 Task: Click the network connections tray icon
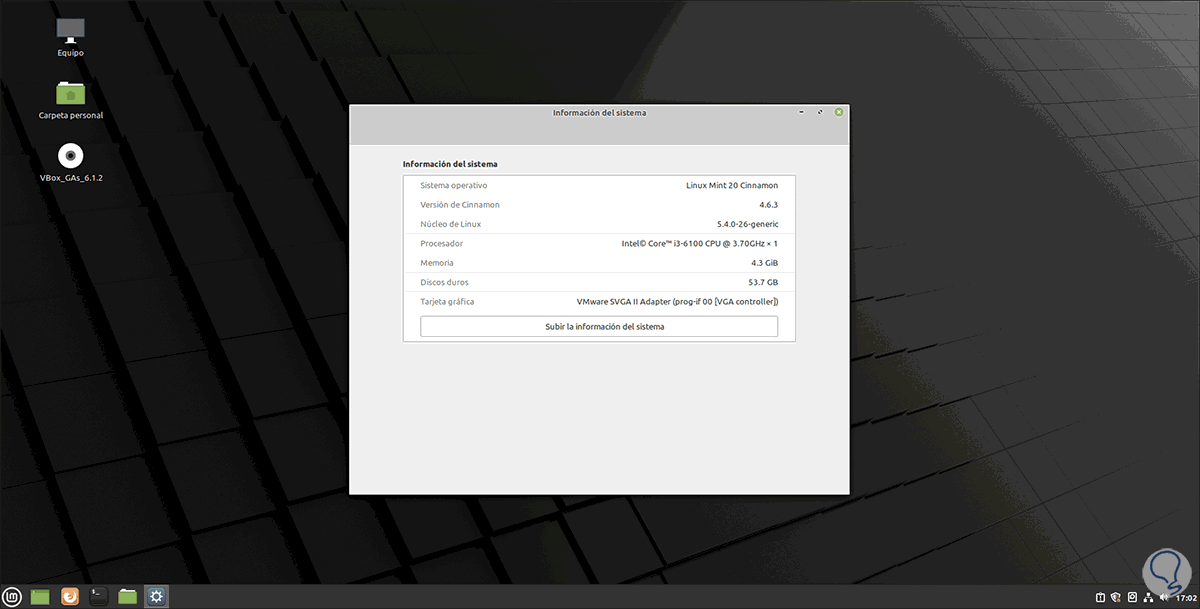point(1148,597)
